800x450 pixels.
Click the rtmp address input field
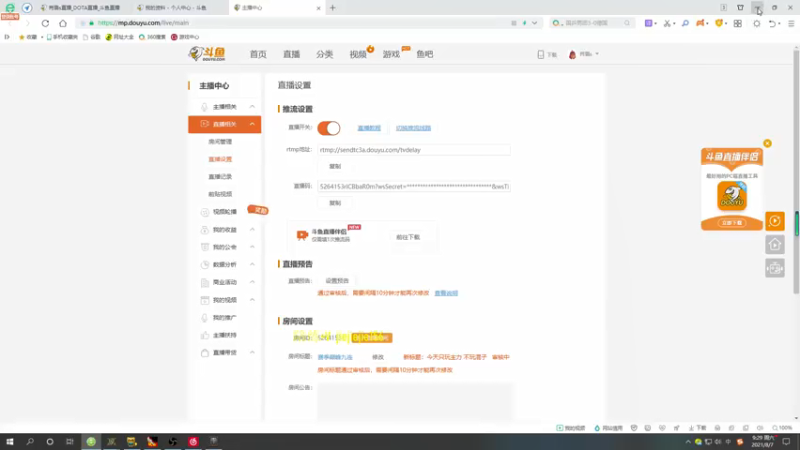tap(414, 150)
